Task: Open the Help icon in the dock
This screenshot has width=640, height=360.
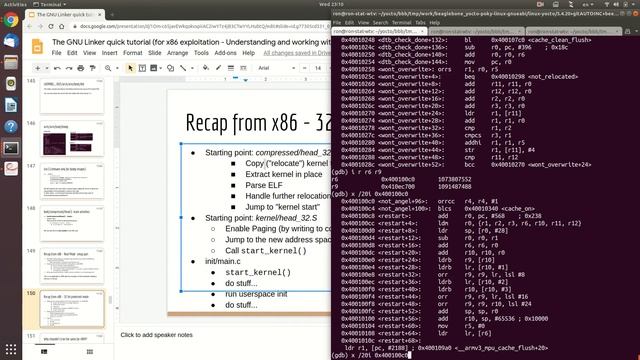Action: 11,127
